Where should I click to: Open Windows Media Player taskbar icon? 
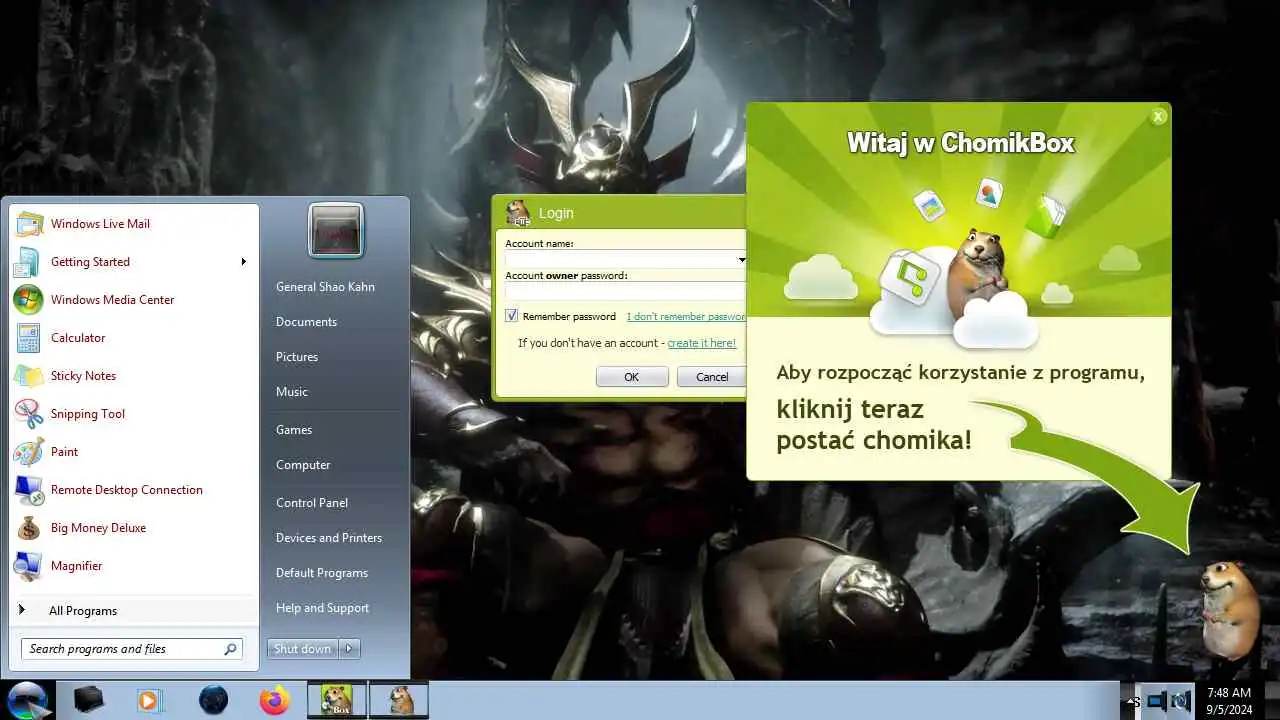pos(149,700)
